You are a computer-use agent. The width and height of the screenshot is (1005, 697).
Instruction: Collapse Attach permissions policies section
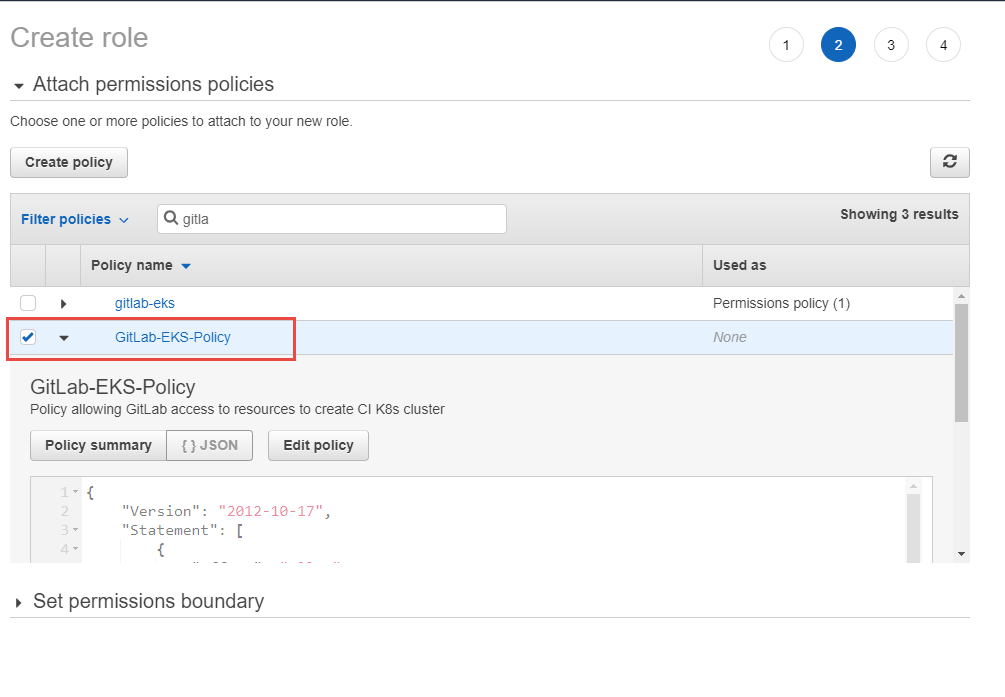click(x=19, y=85)
